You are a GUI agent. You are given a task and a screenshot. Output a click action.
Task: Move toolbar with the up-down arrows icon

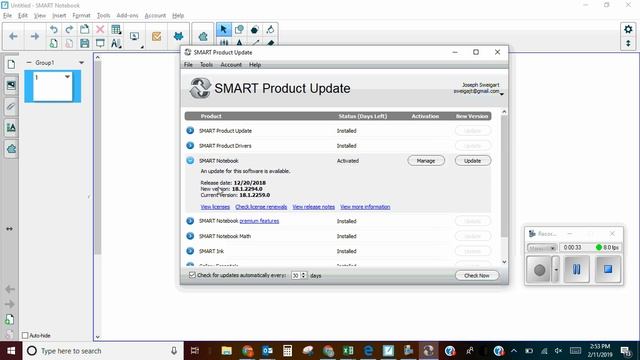point(628,43)
